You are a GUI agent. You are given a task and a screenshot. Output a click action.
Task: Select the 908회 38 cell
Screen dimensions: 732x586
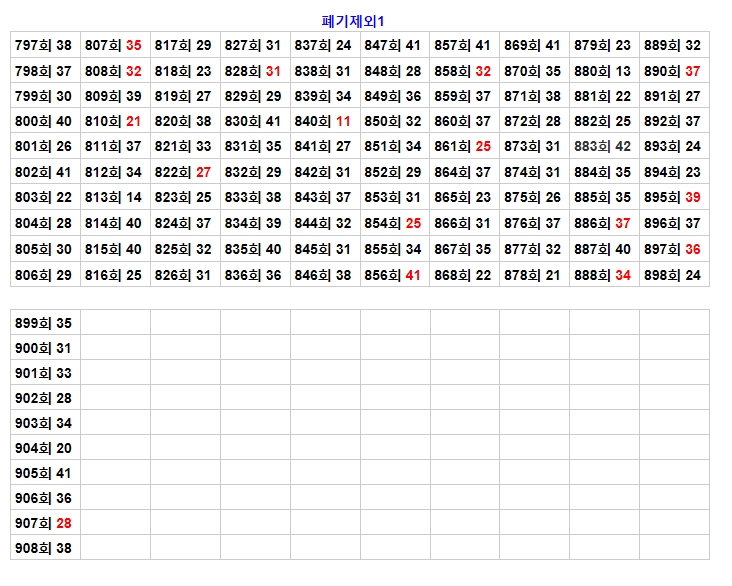(44, 548)
